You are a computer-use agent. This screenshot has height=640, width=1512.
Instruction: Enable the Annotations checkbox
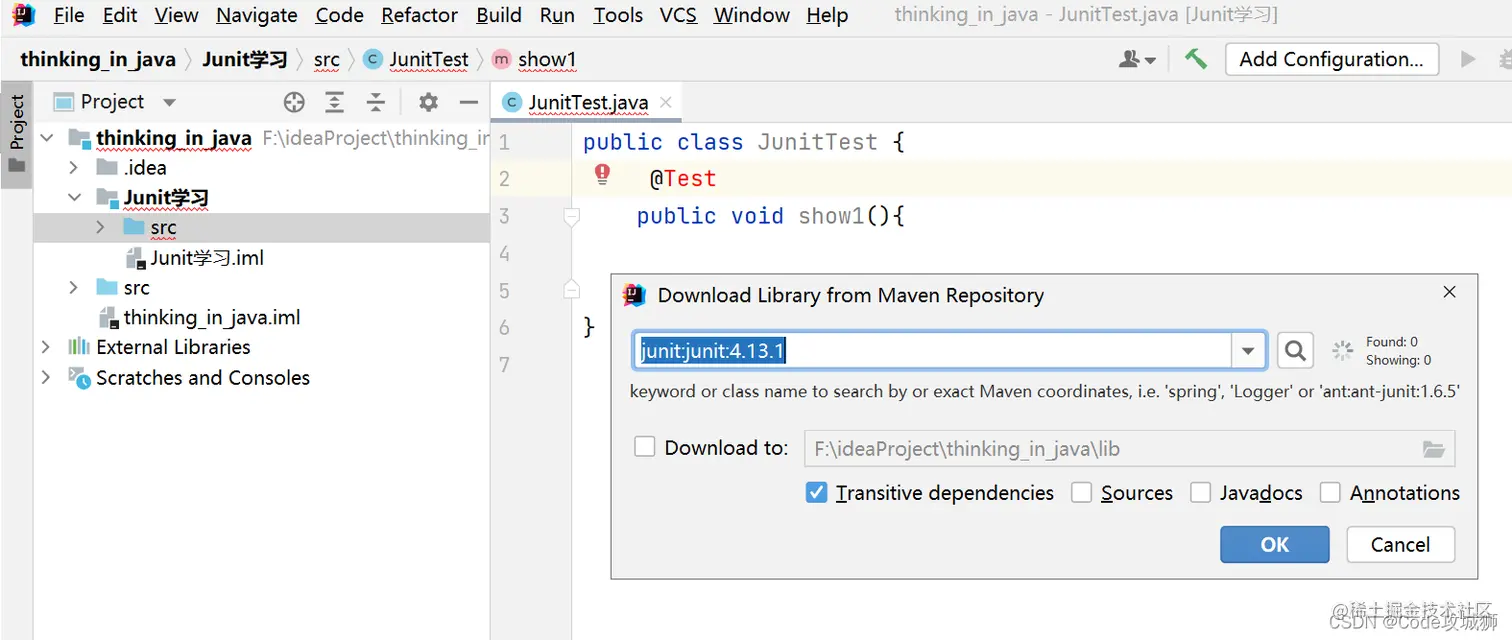(1330, 492)
